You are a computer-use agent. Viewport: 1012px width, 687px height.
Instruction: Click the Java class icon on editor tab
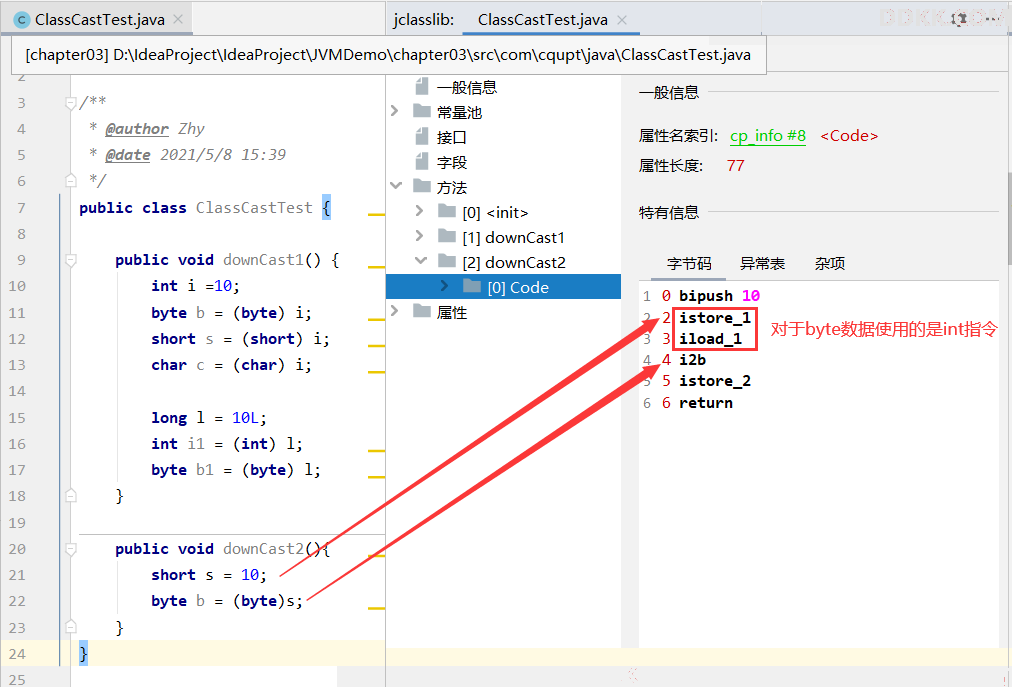point(22,20)
